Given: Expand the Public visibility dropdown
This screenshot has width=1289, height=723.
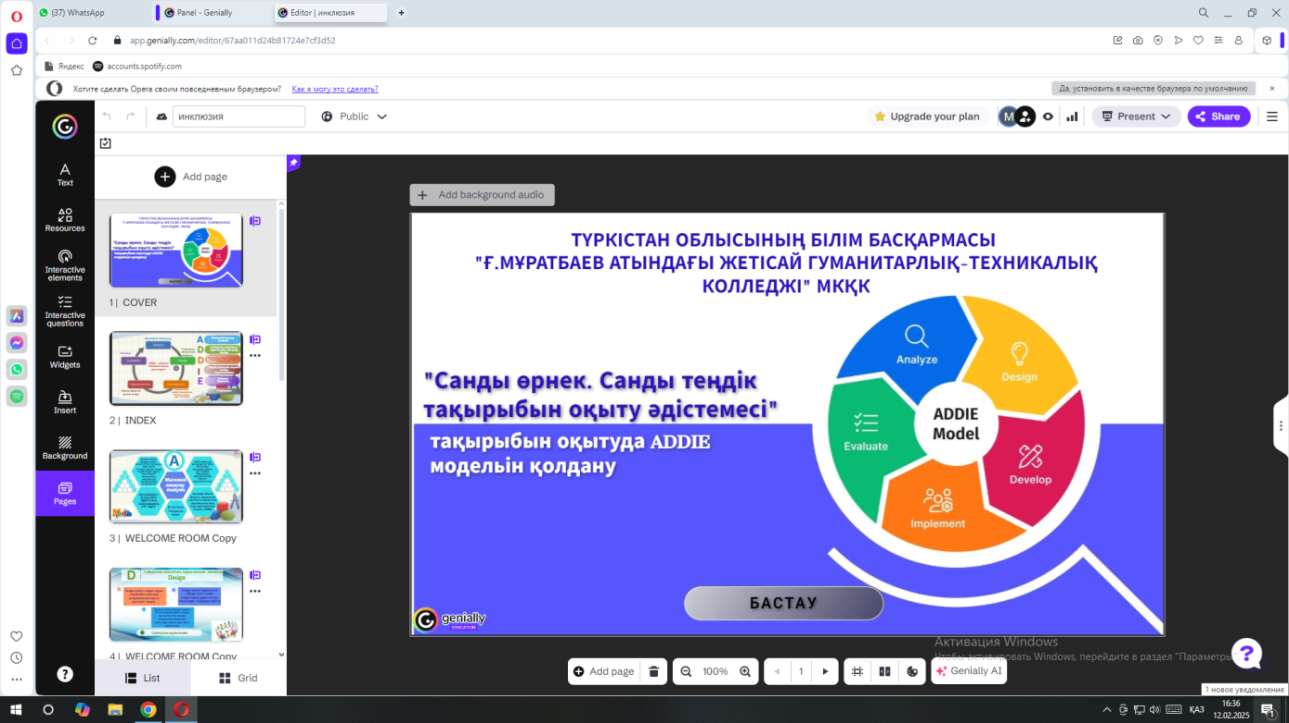Looking at the screenshot, I should 354,117.
